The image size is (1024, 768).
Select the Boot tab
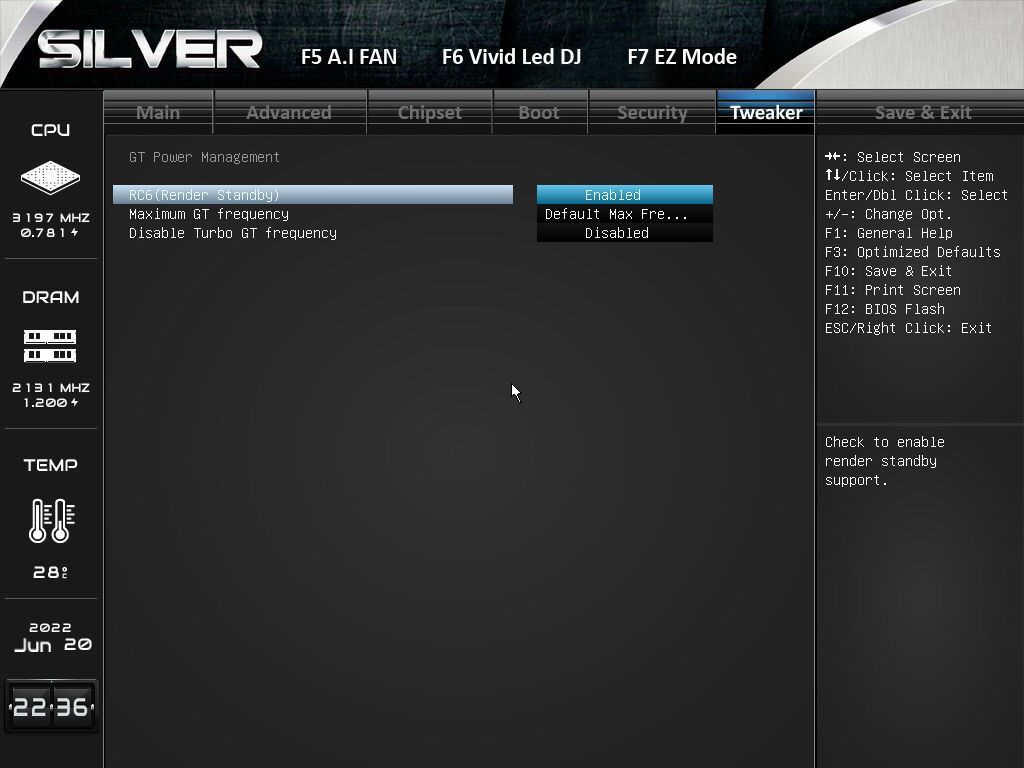coord(539,112)
